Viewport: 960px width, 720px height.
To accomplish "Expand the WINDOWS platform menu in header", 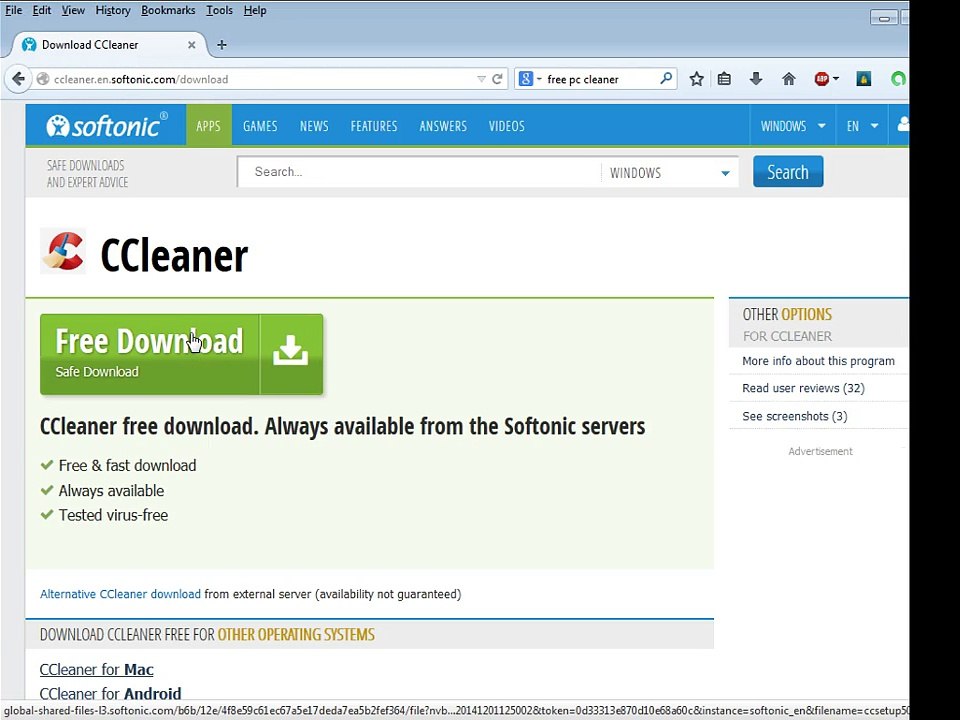I will pyautogui.click(x=793, y=126).
